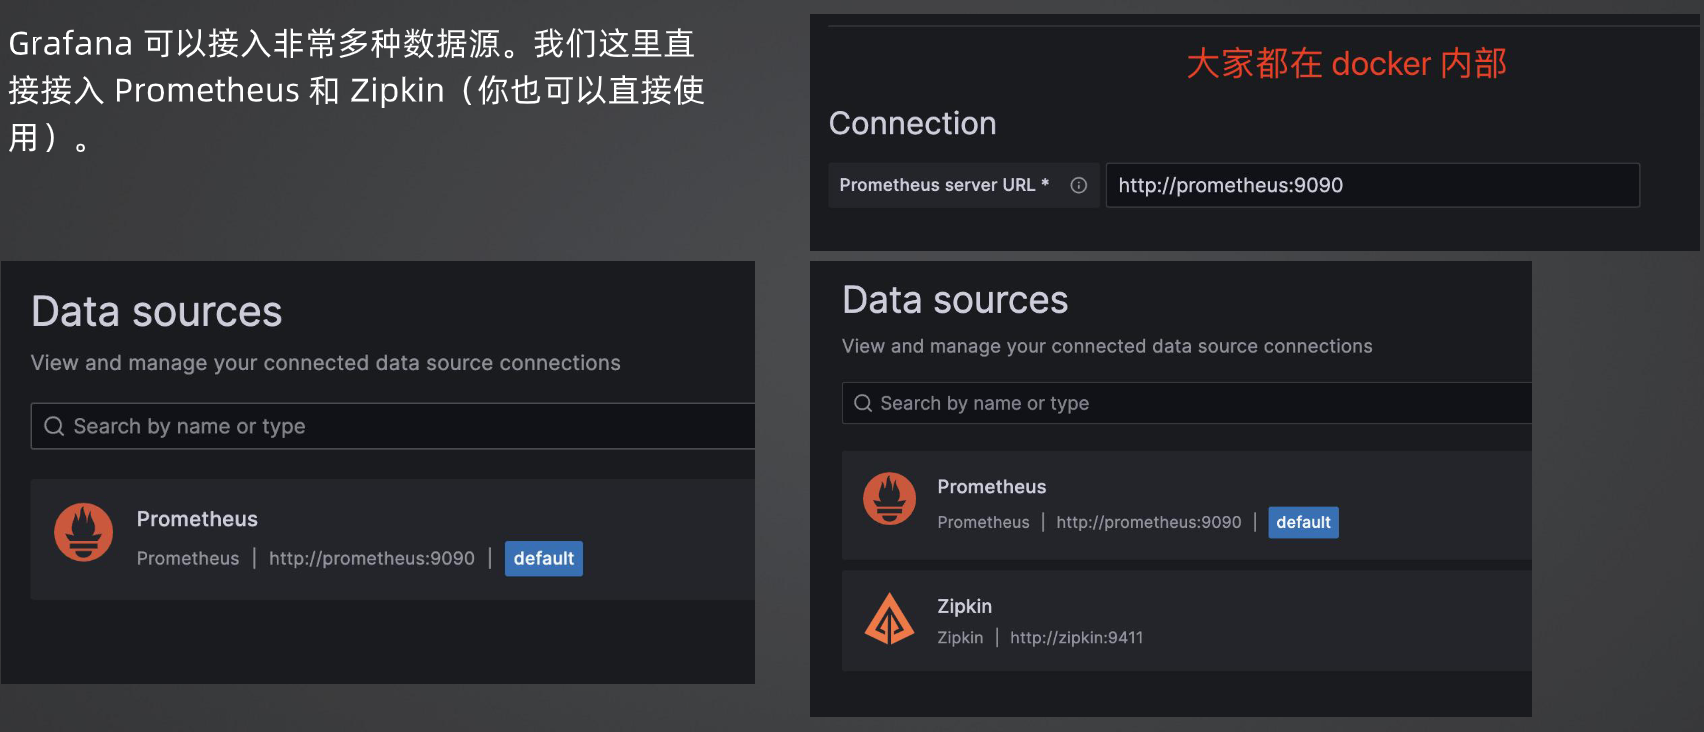Click the Prometheus flame icon in left panel
The image size is (1704, 732).
tap(83, 532)
